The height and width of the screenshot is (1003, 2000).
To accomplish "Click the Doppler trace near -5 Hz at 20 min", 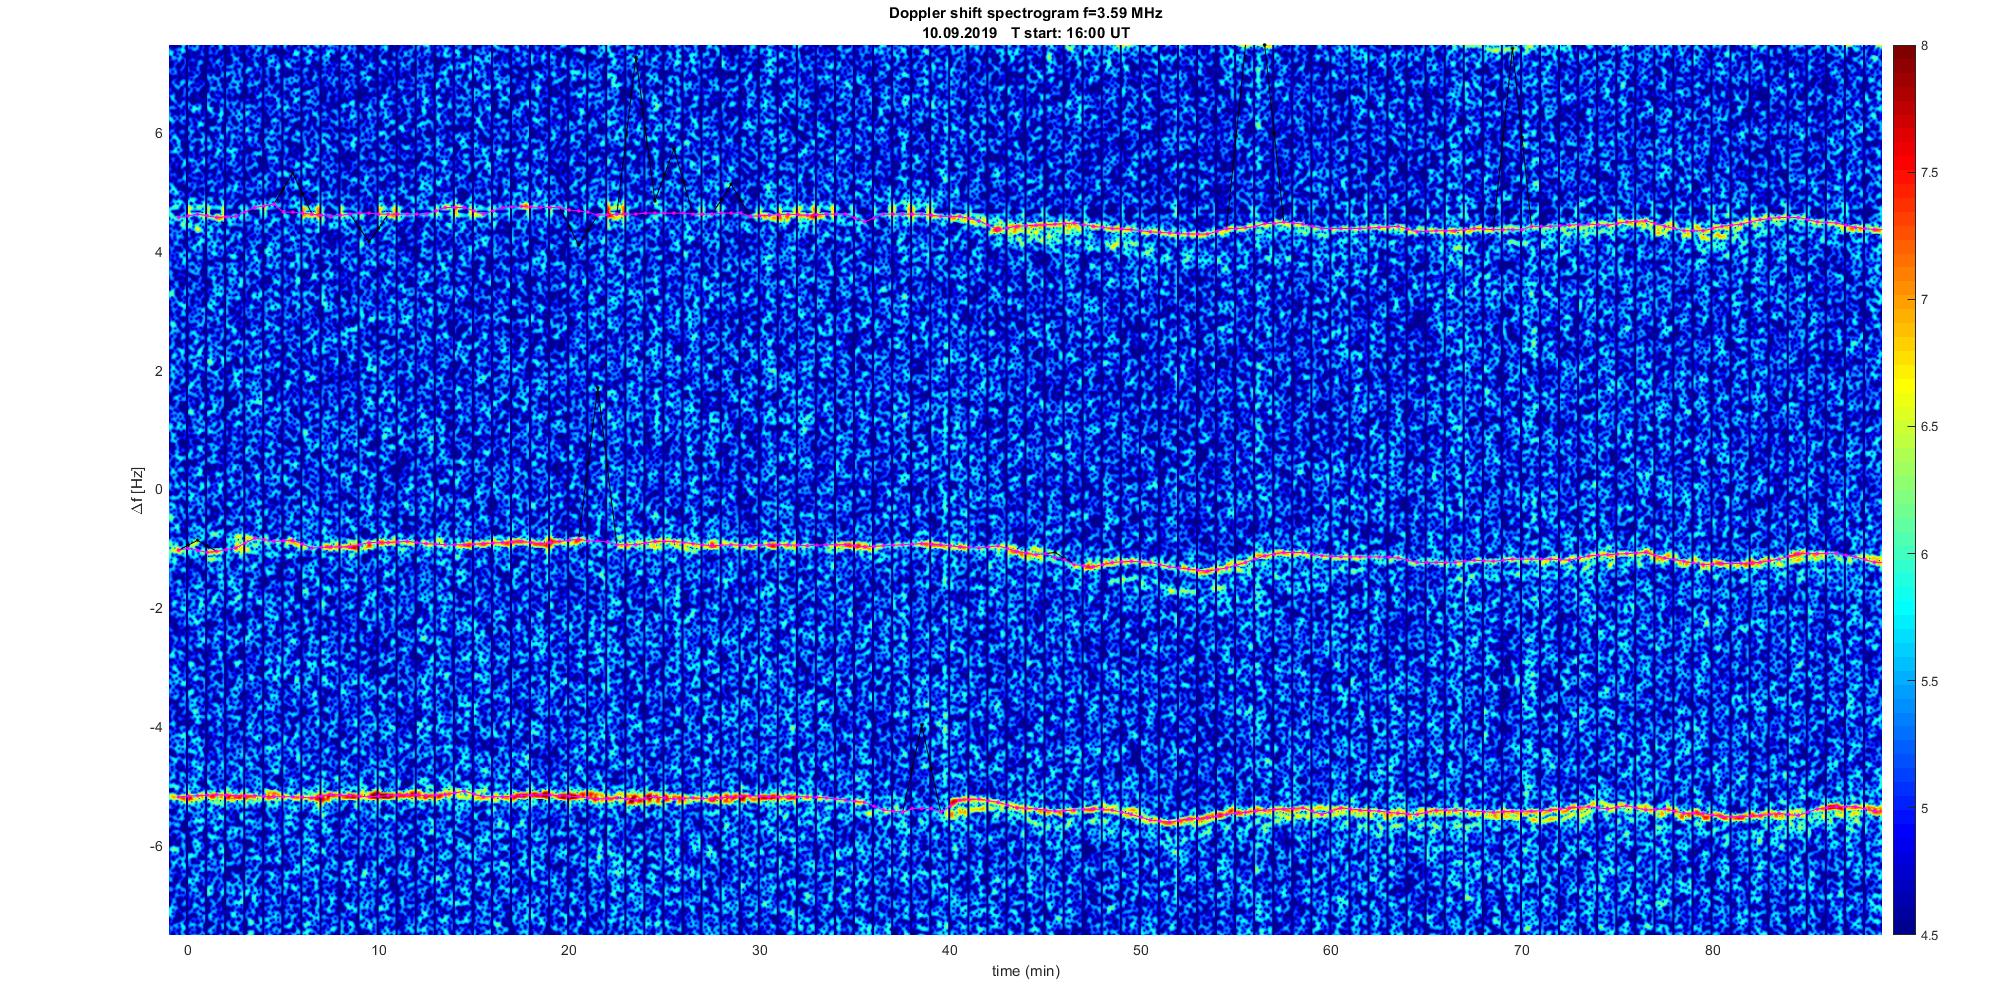I will (x=568, y=797).
